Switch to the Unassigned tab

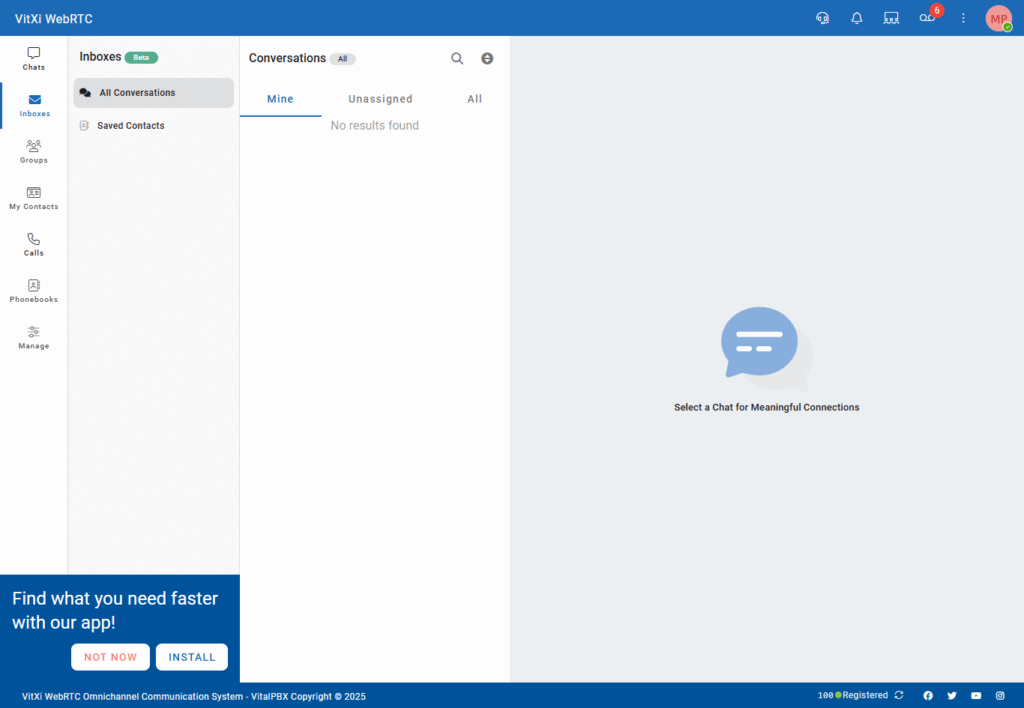[x=380, y=99]
